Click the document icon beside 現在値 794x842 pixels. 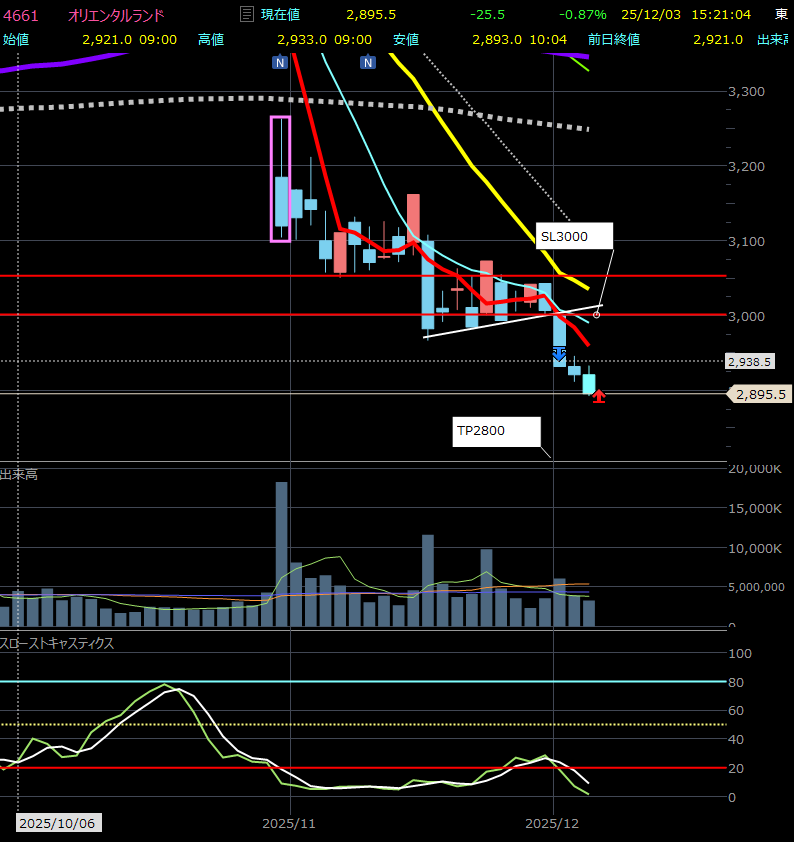pyautogui.click(x=247, y=15)
